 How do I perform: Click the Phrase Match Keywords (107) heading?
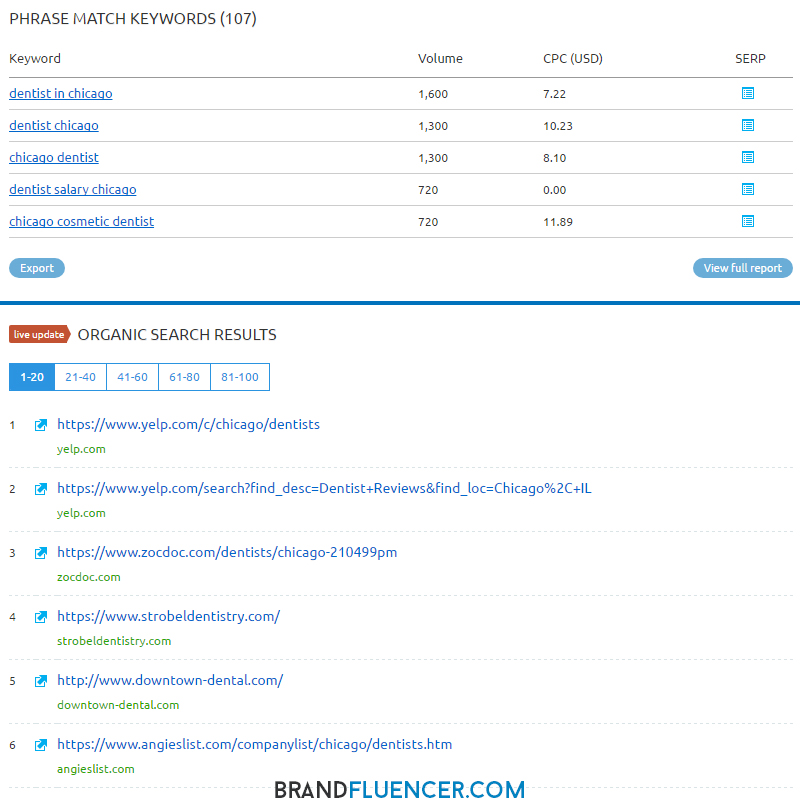[133, 19]
